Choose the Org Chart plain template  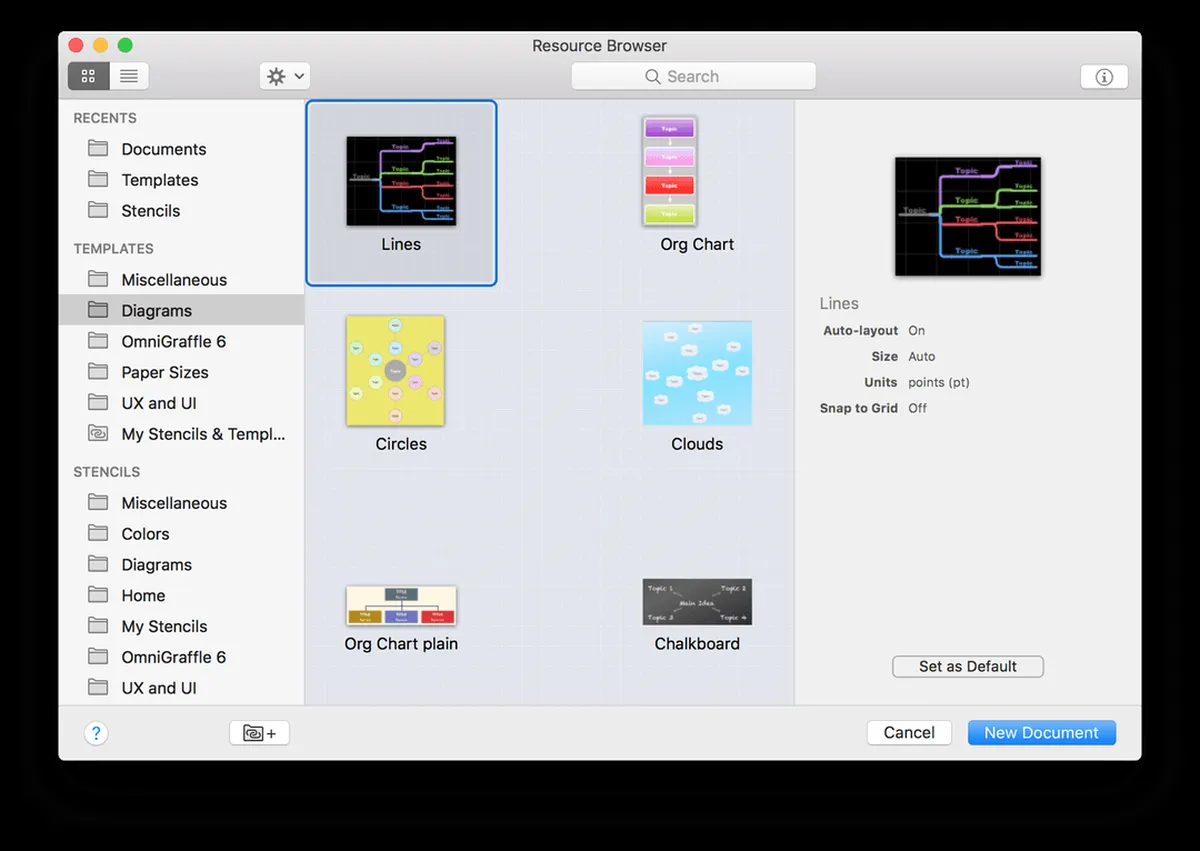[x=401, y=605]
